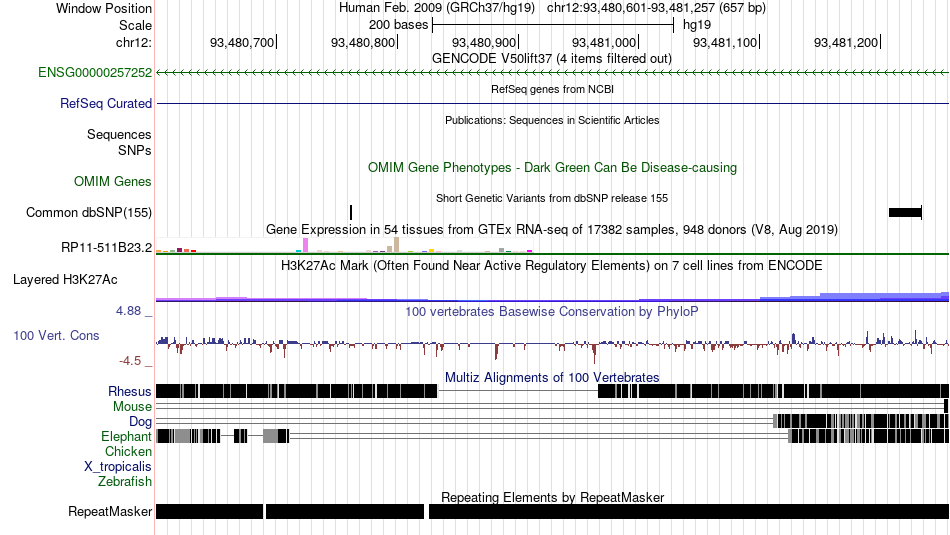
Task: Click Publications: Sequences in Scientific Articles title
Action: pyautogui.click(x=552, y=120)
